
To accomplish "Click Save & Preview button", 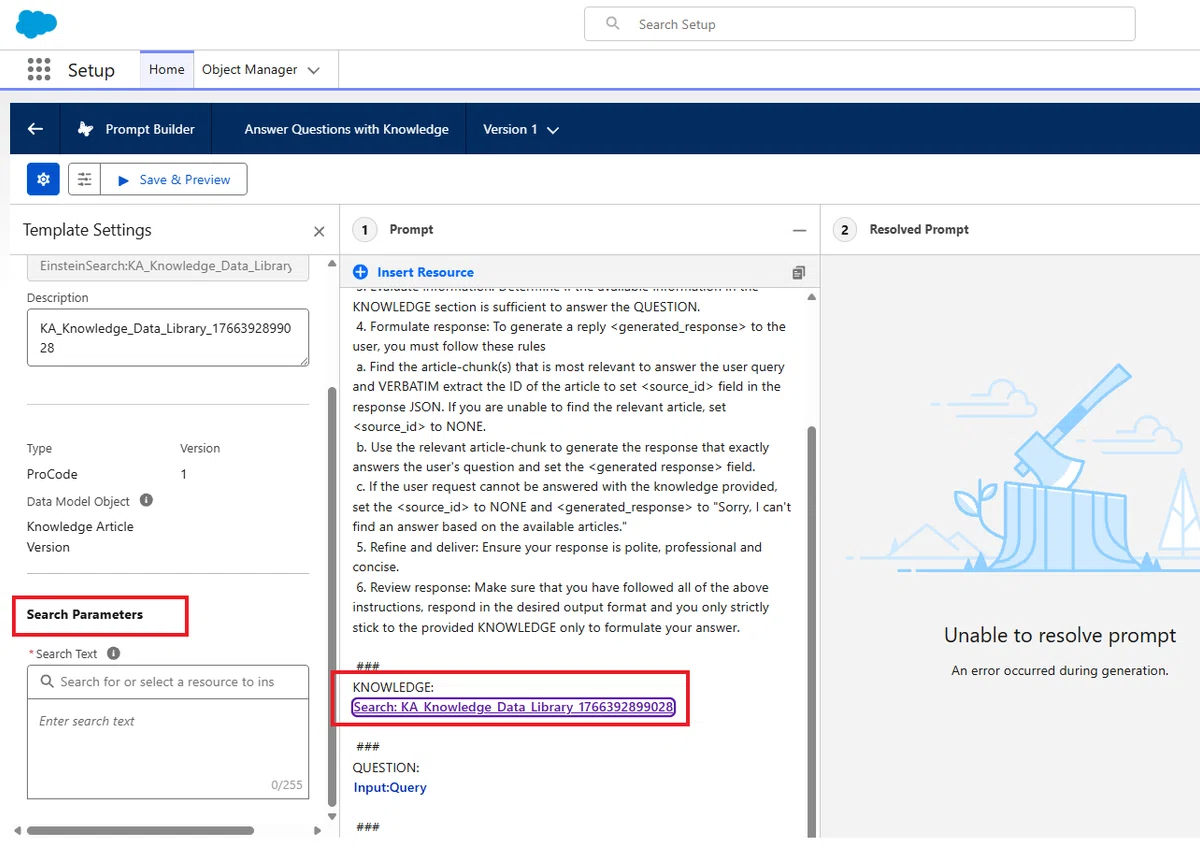I will click(174, 179).
